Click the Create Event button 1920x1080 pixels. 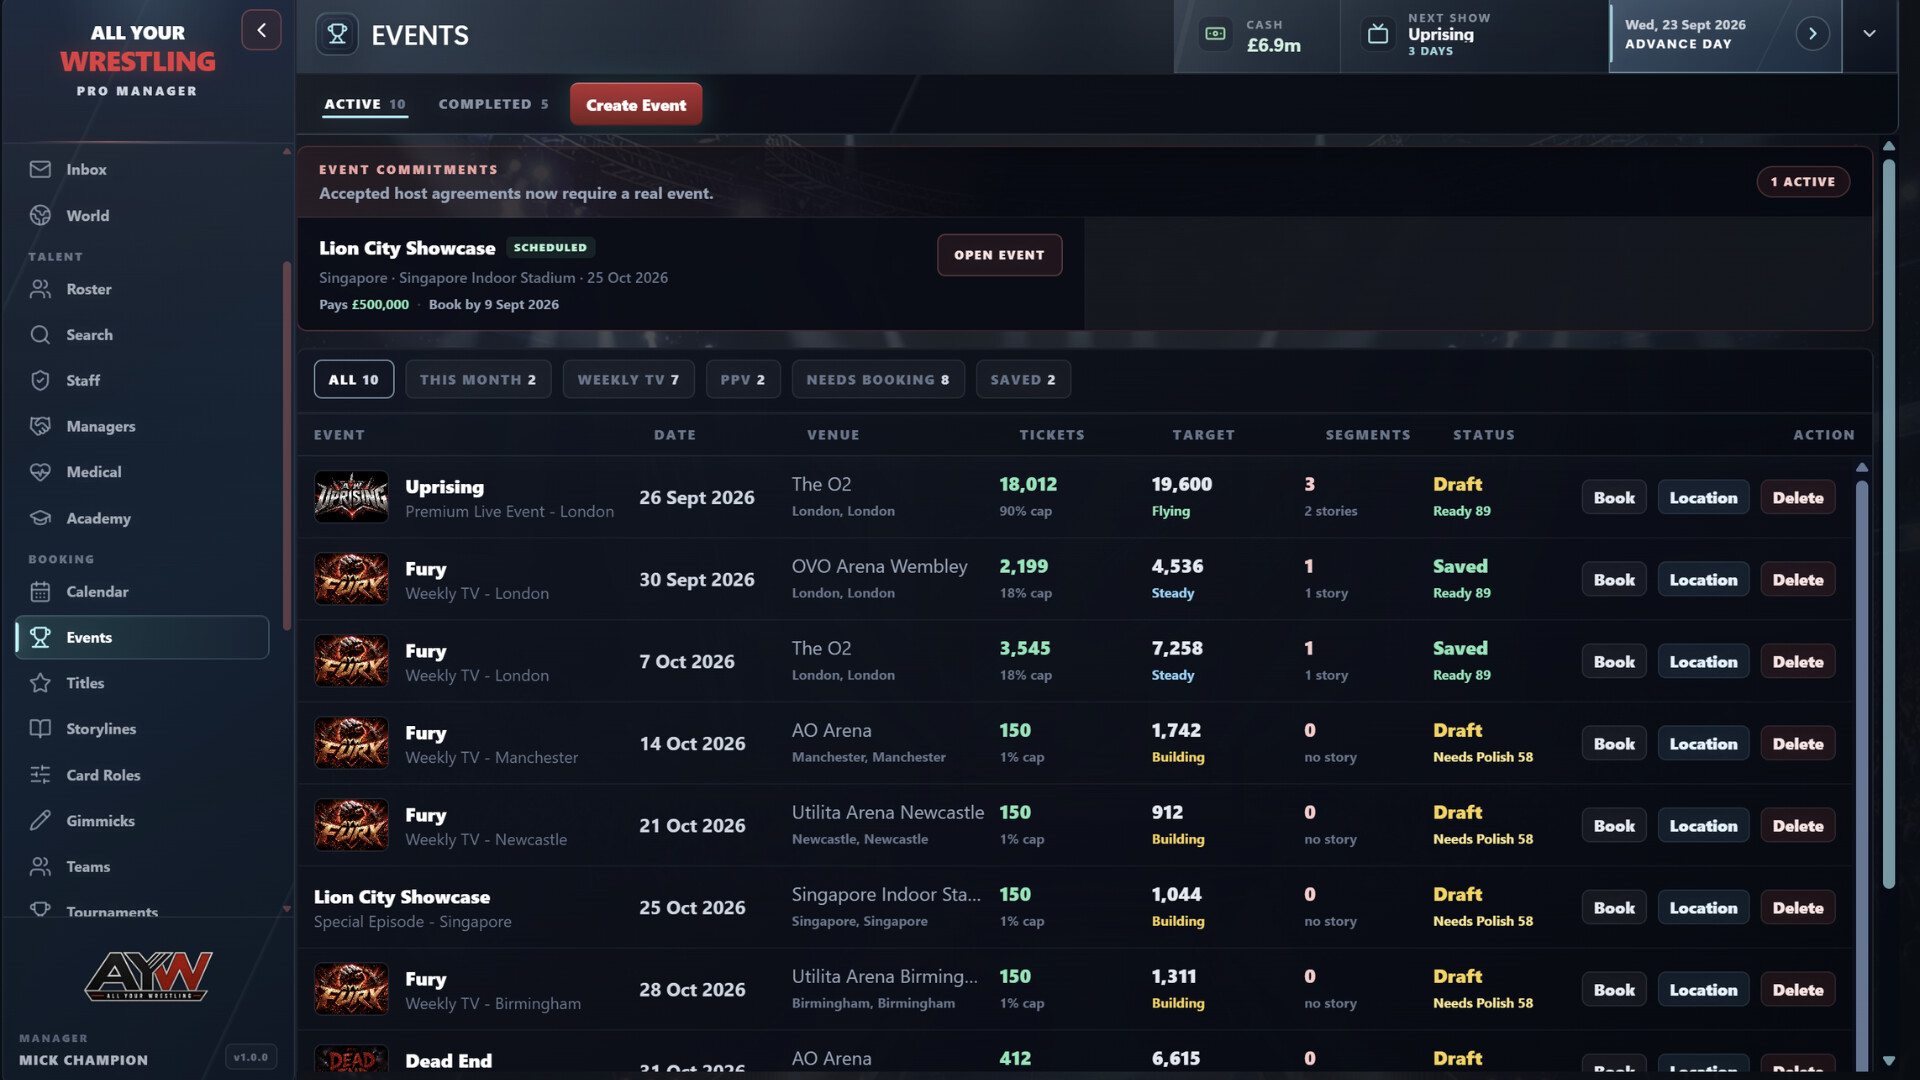pyautogui.click(x=636, y=105)
